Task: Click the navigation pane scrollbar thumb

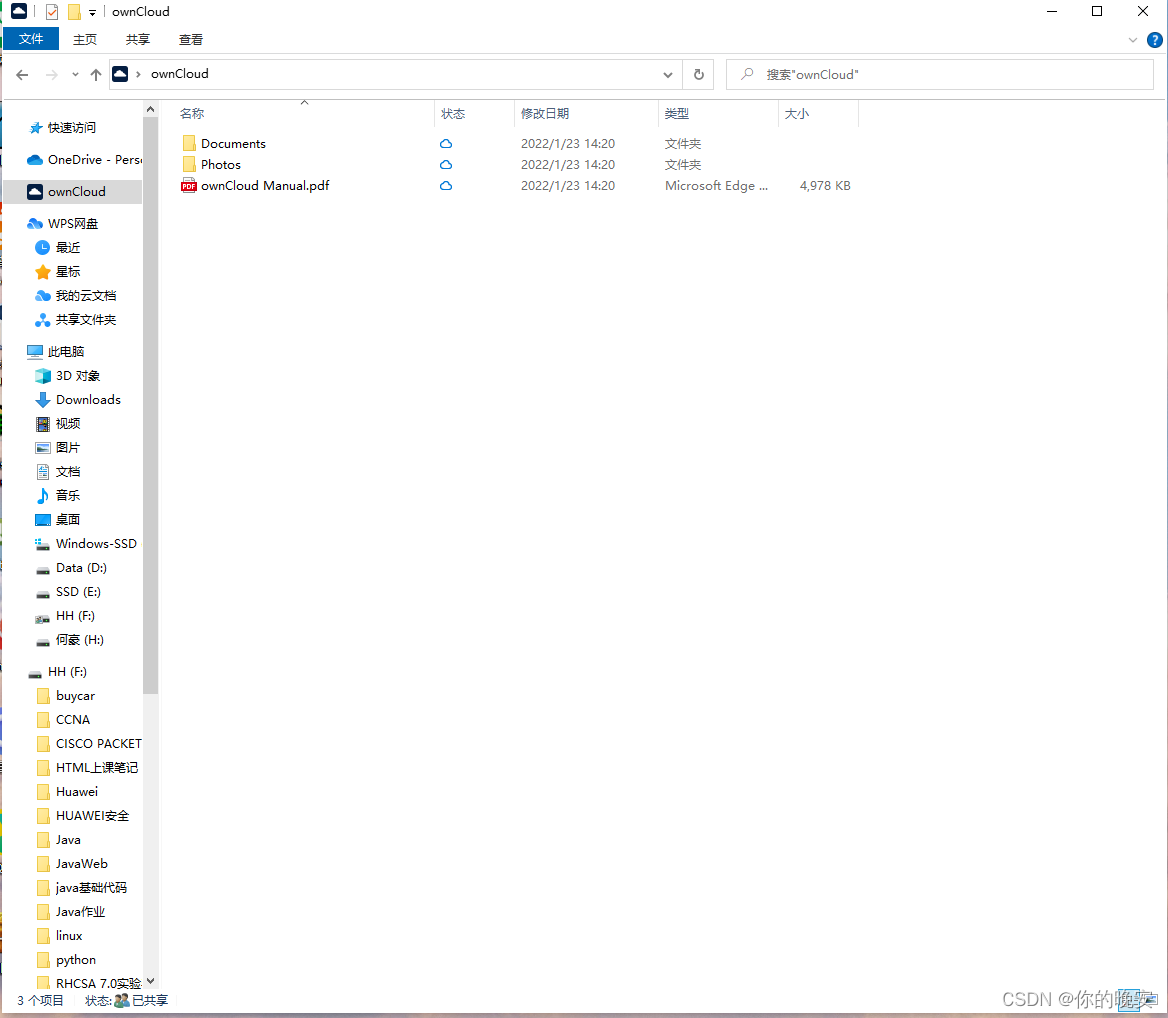Action: (x=150, y=406)
